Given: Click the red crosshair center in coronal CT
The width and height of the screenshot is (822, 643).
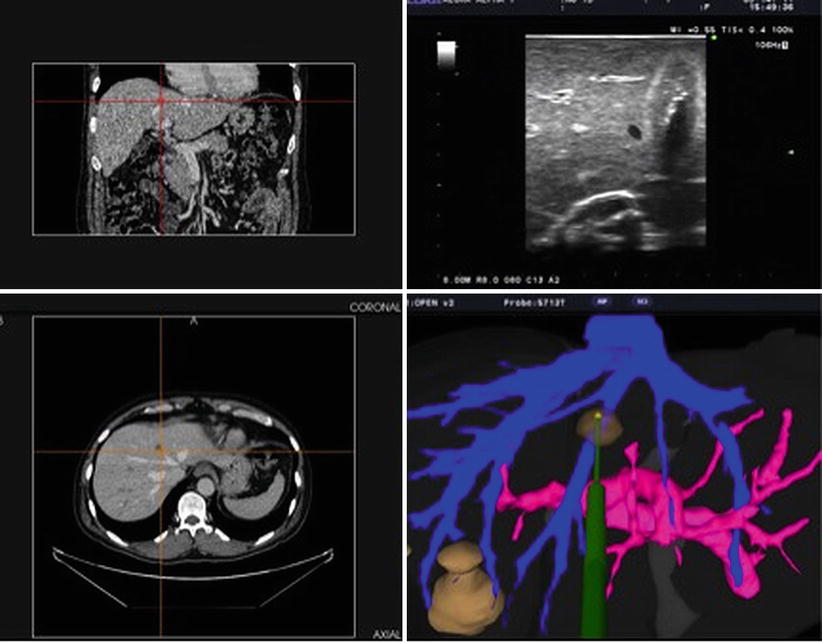Looking at the screenshot, I should pos(160,101).
